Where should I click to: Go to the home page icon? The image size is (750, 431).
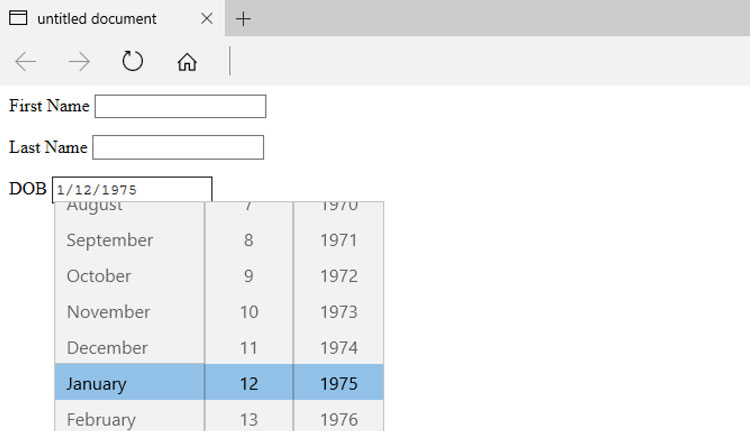pos(187,62)
